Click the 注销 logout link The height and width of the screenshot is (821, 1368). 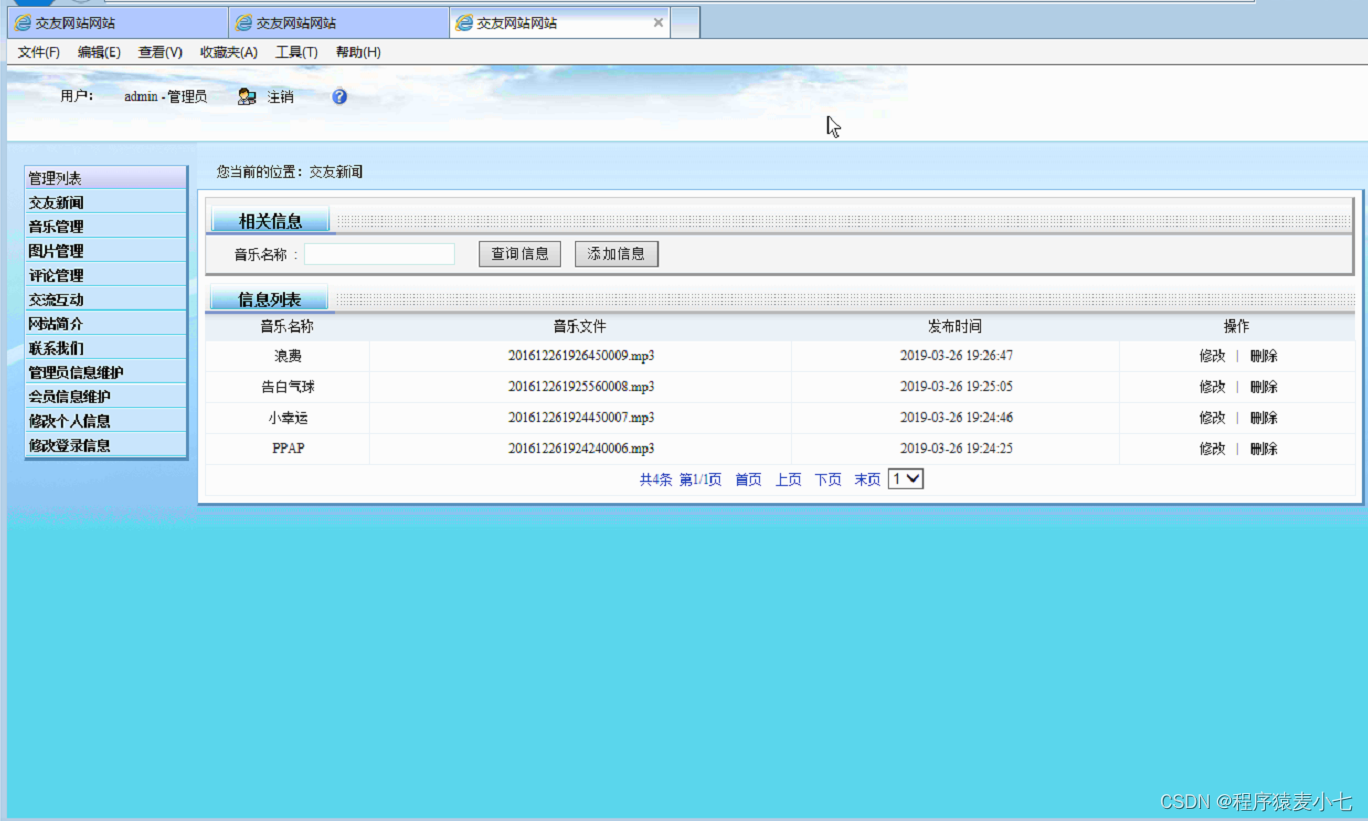280,97
